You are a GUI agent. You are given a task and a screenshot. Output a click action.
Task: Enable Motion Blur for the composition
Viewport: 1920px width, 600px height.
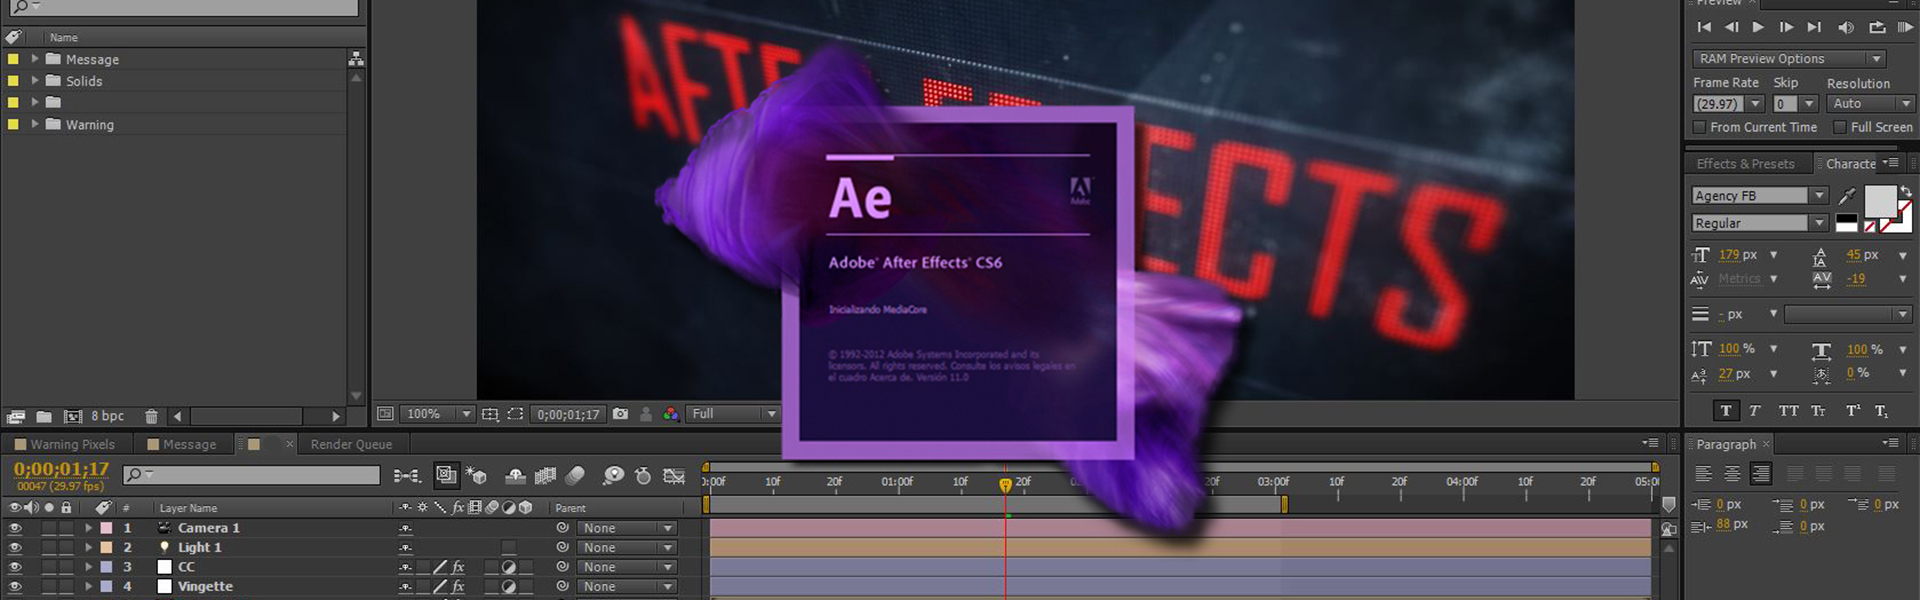575,476
